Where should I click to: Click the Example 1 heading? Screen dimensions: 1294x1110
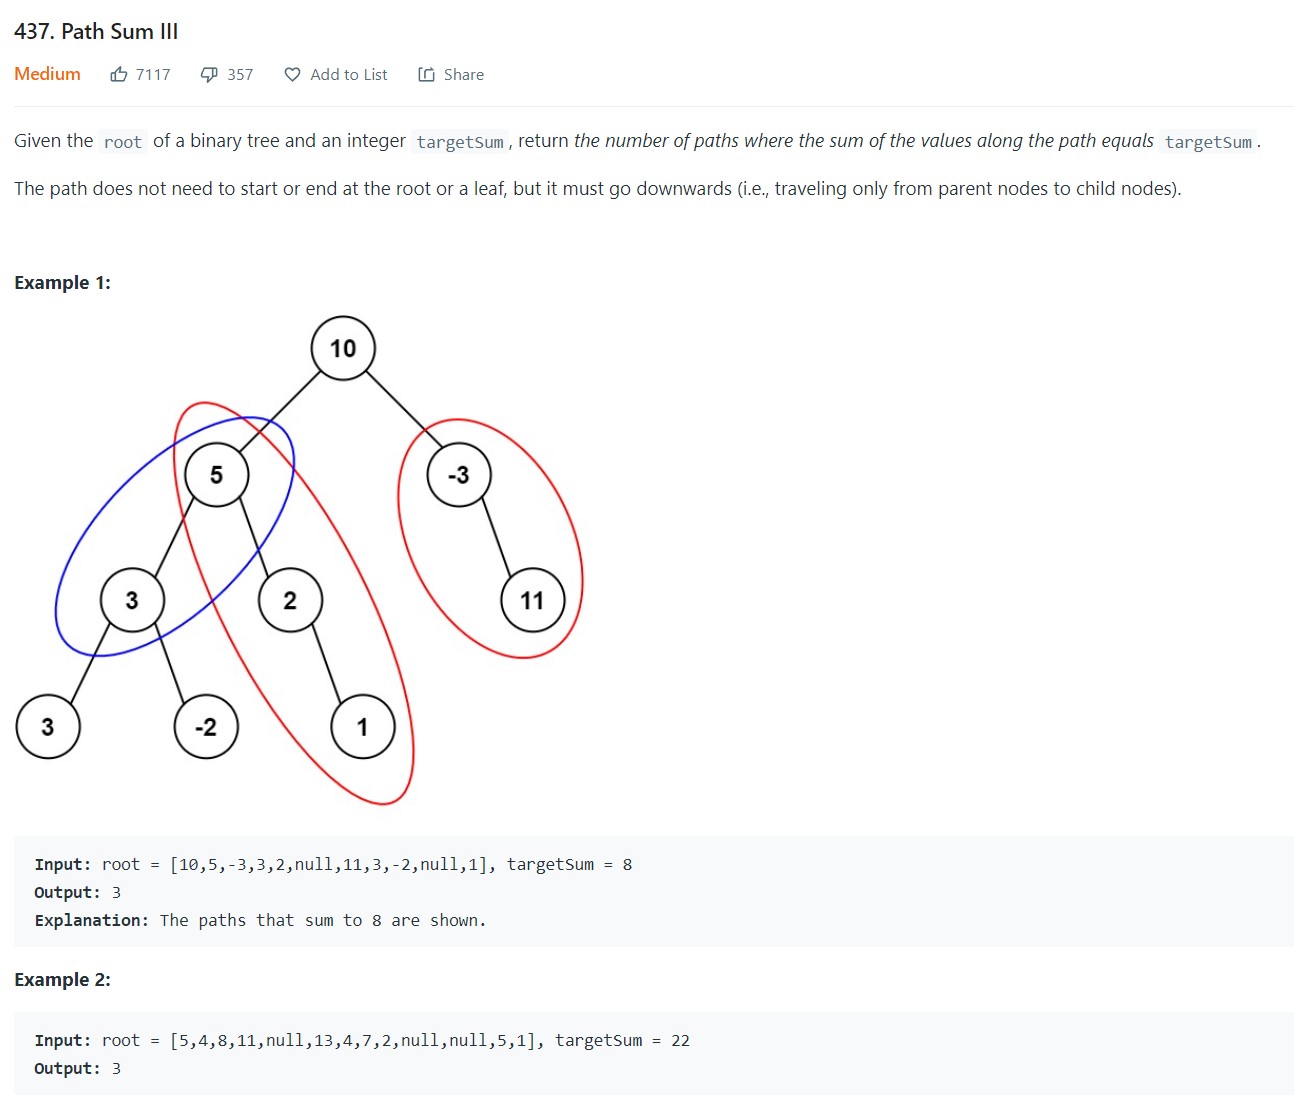tap(62, 283)
